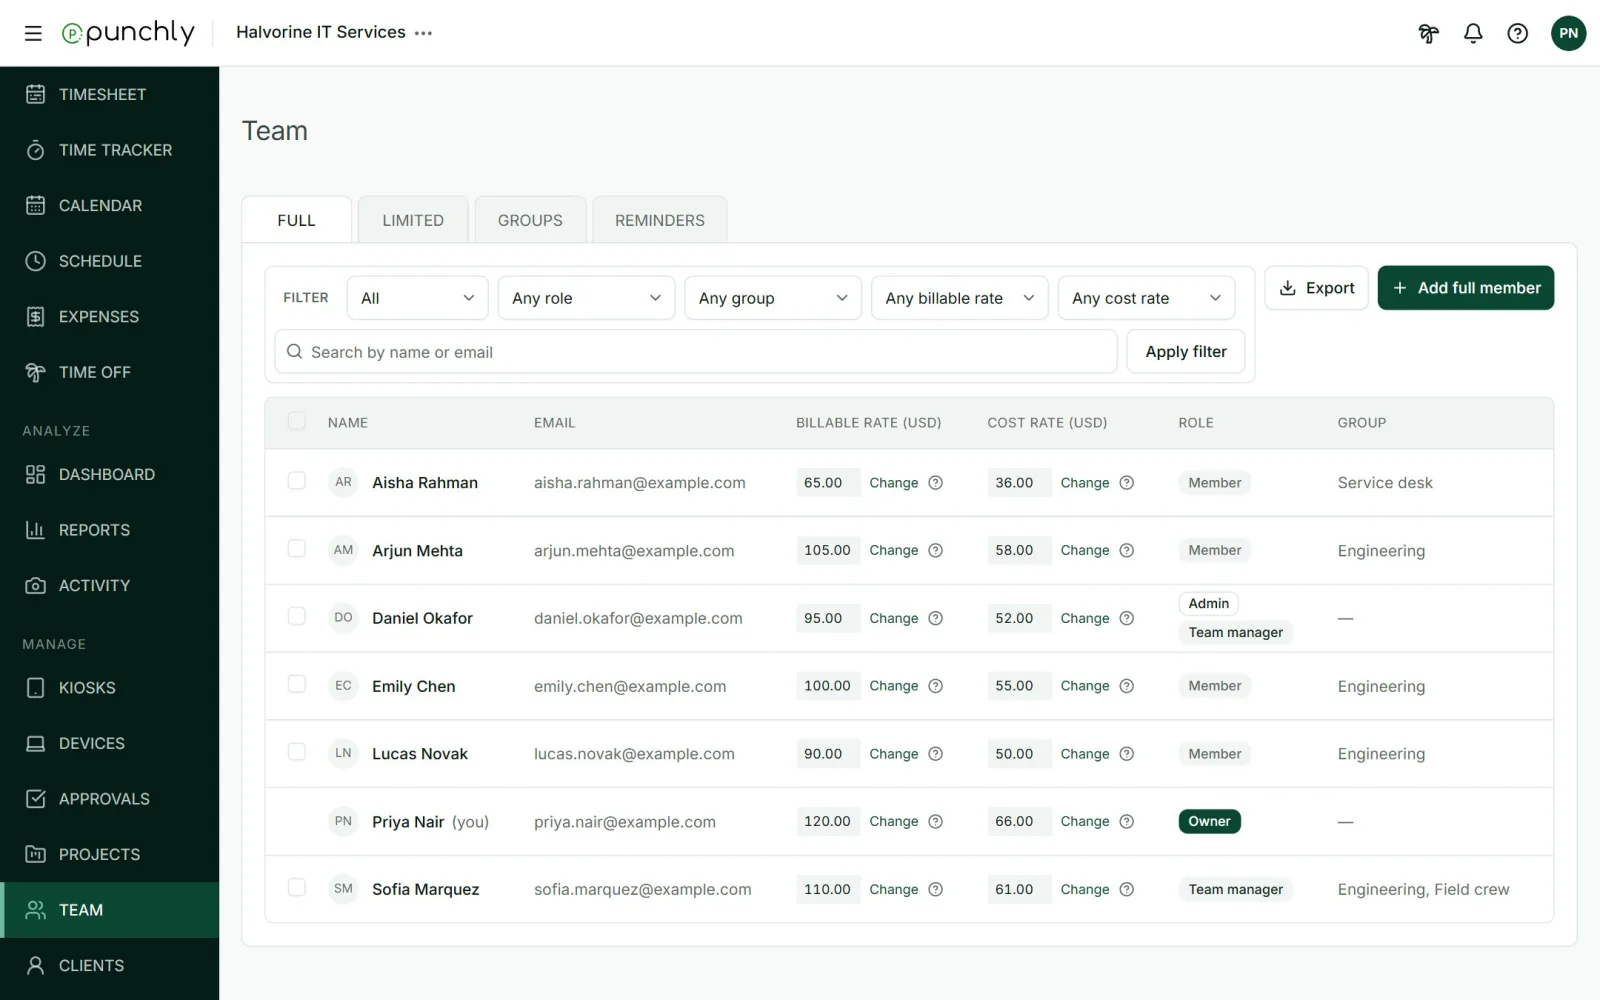This screenshot has width=1600, height=1000.
Task: Check the box for Aisha Rahman
Action: (296, 481)
